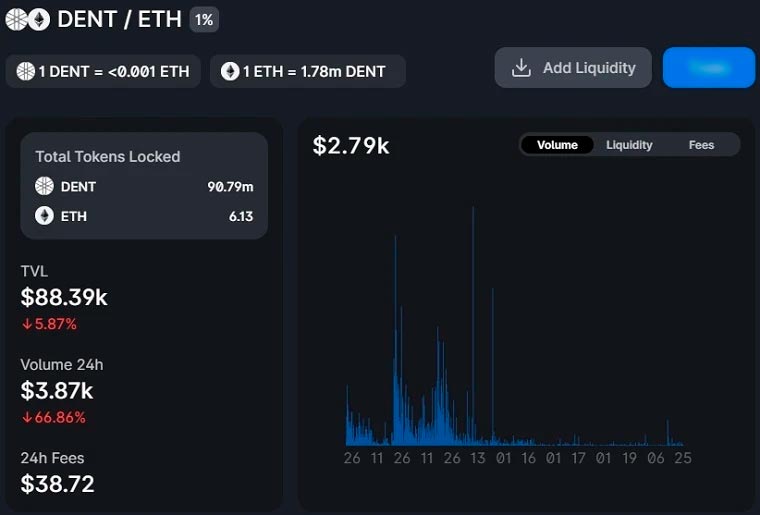
Task: Click the red down arrow beside 66.86%
Action: click(x=27, y=417)
